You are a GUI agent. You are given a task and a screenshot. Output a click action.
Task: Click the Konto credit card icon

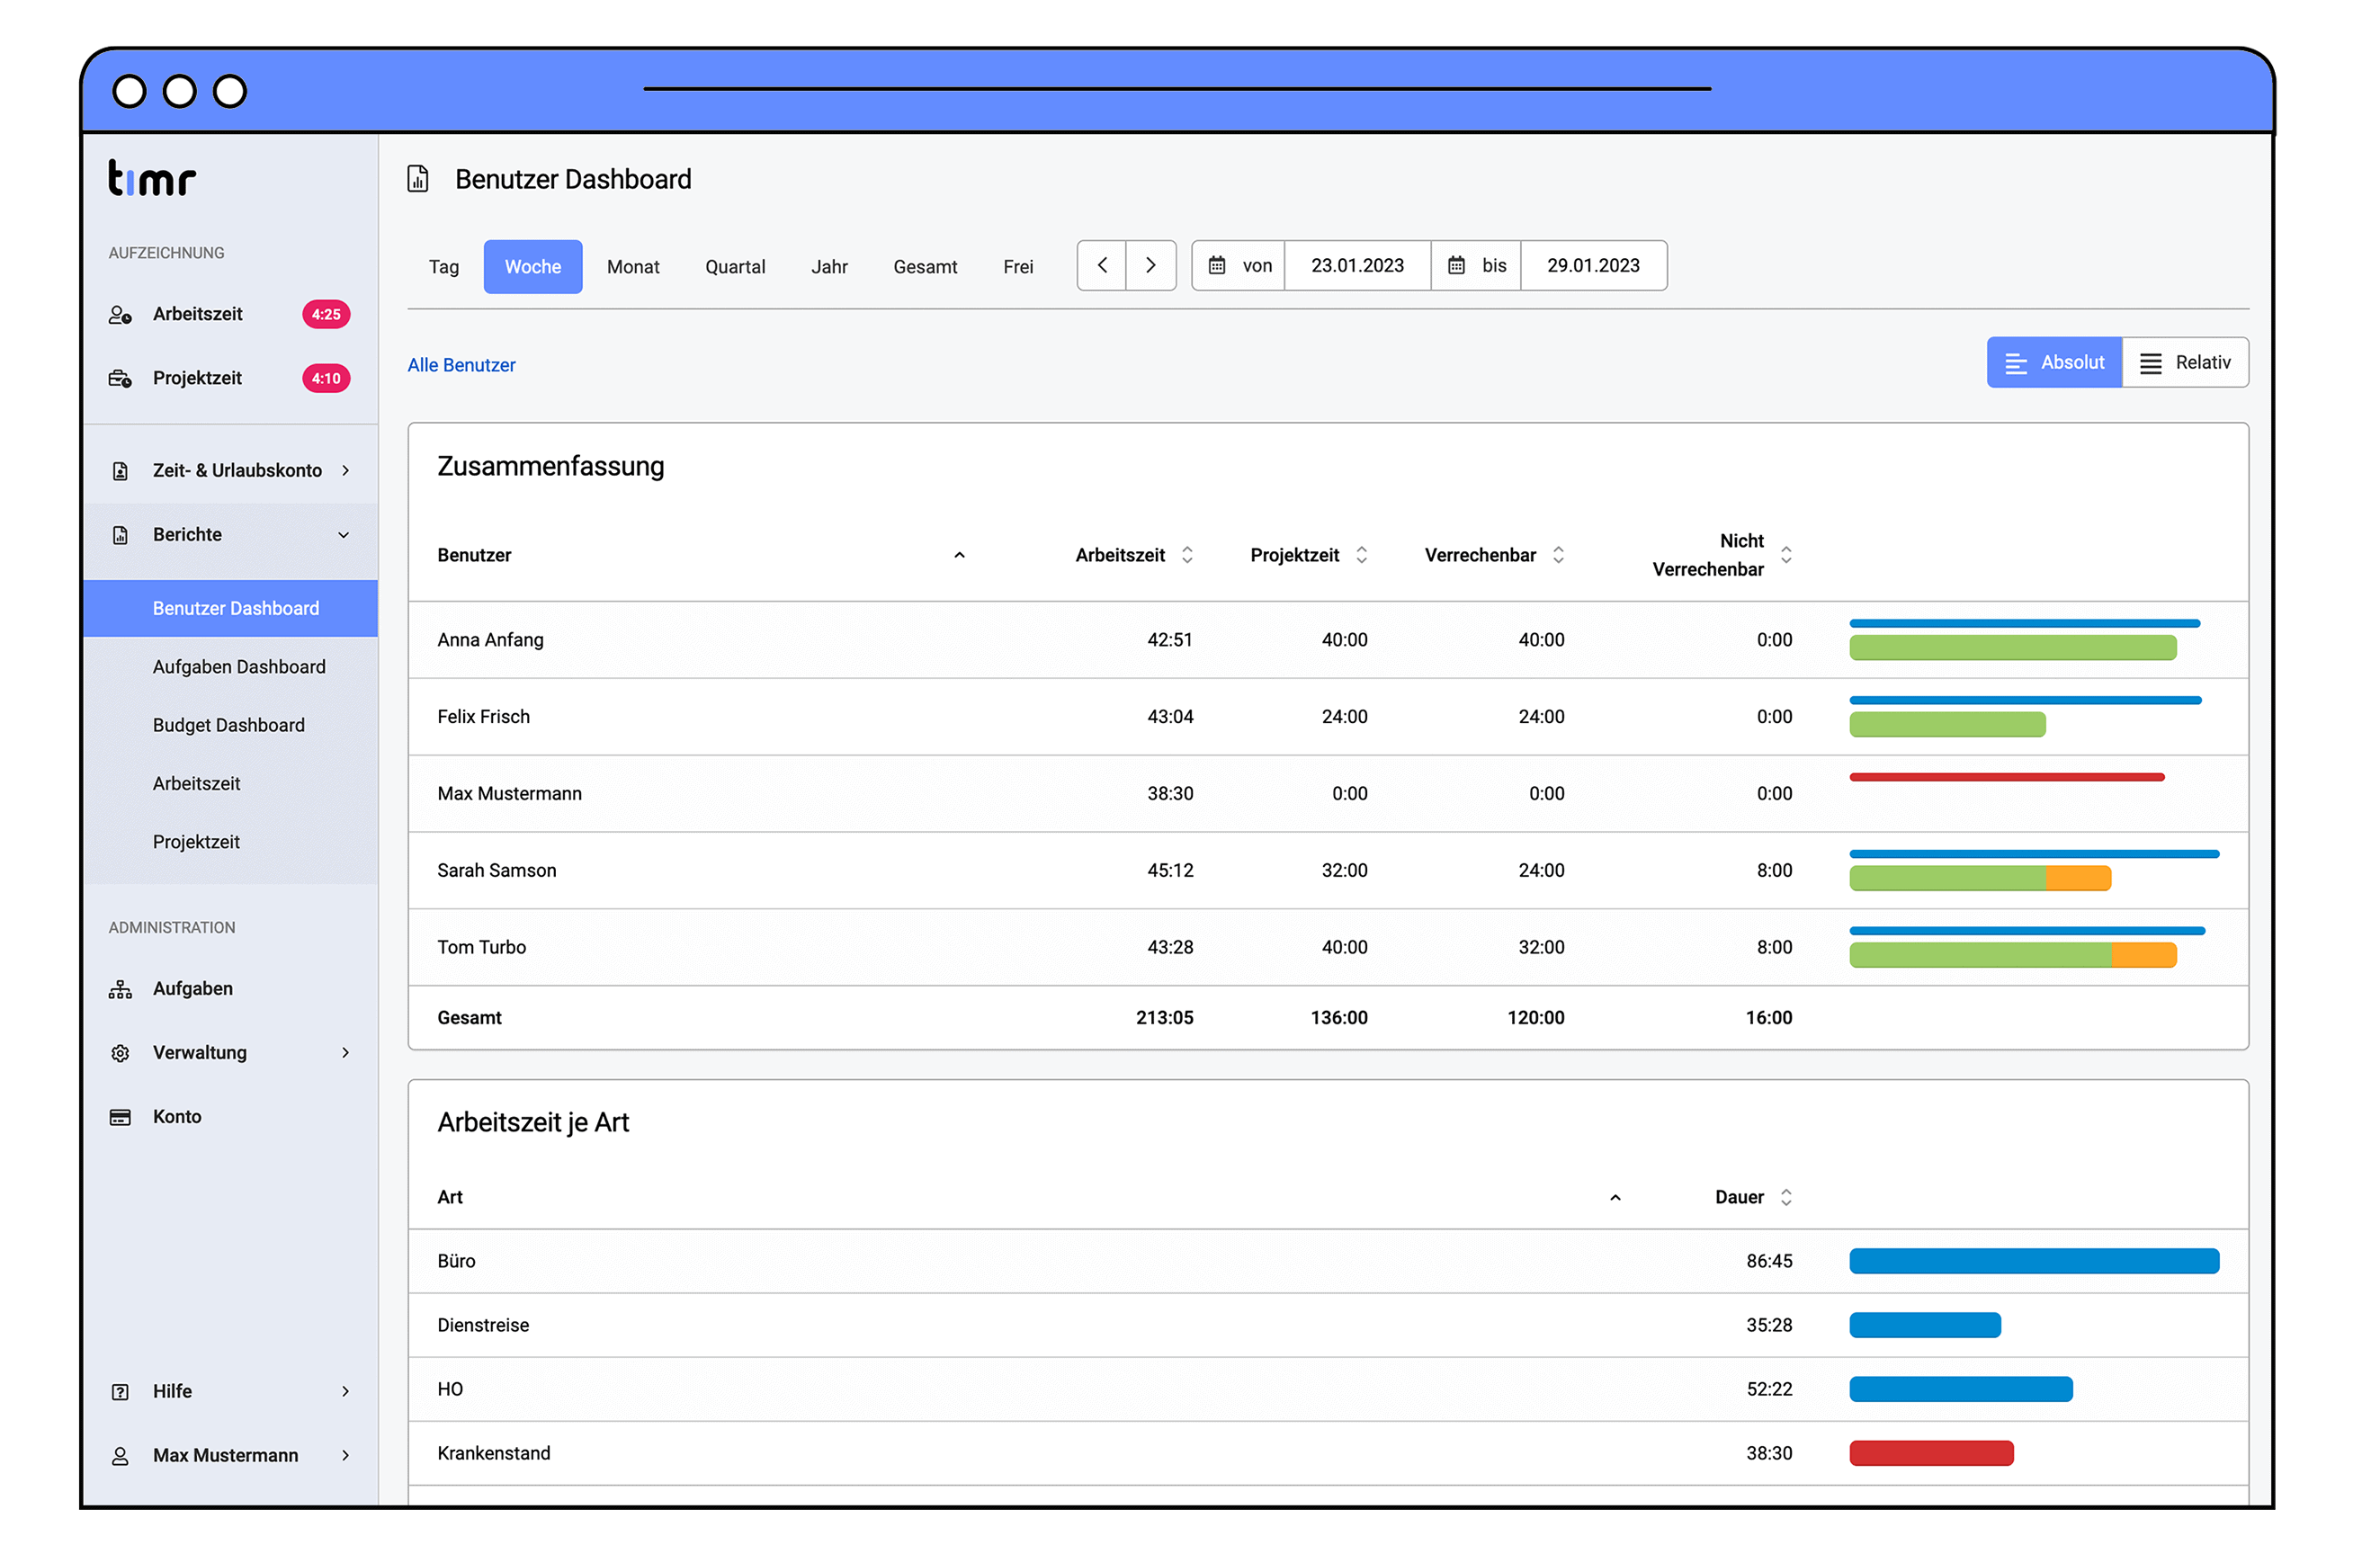120,1118
